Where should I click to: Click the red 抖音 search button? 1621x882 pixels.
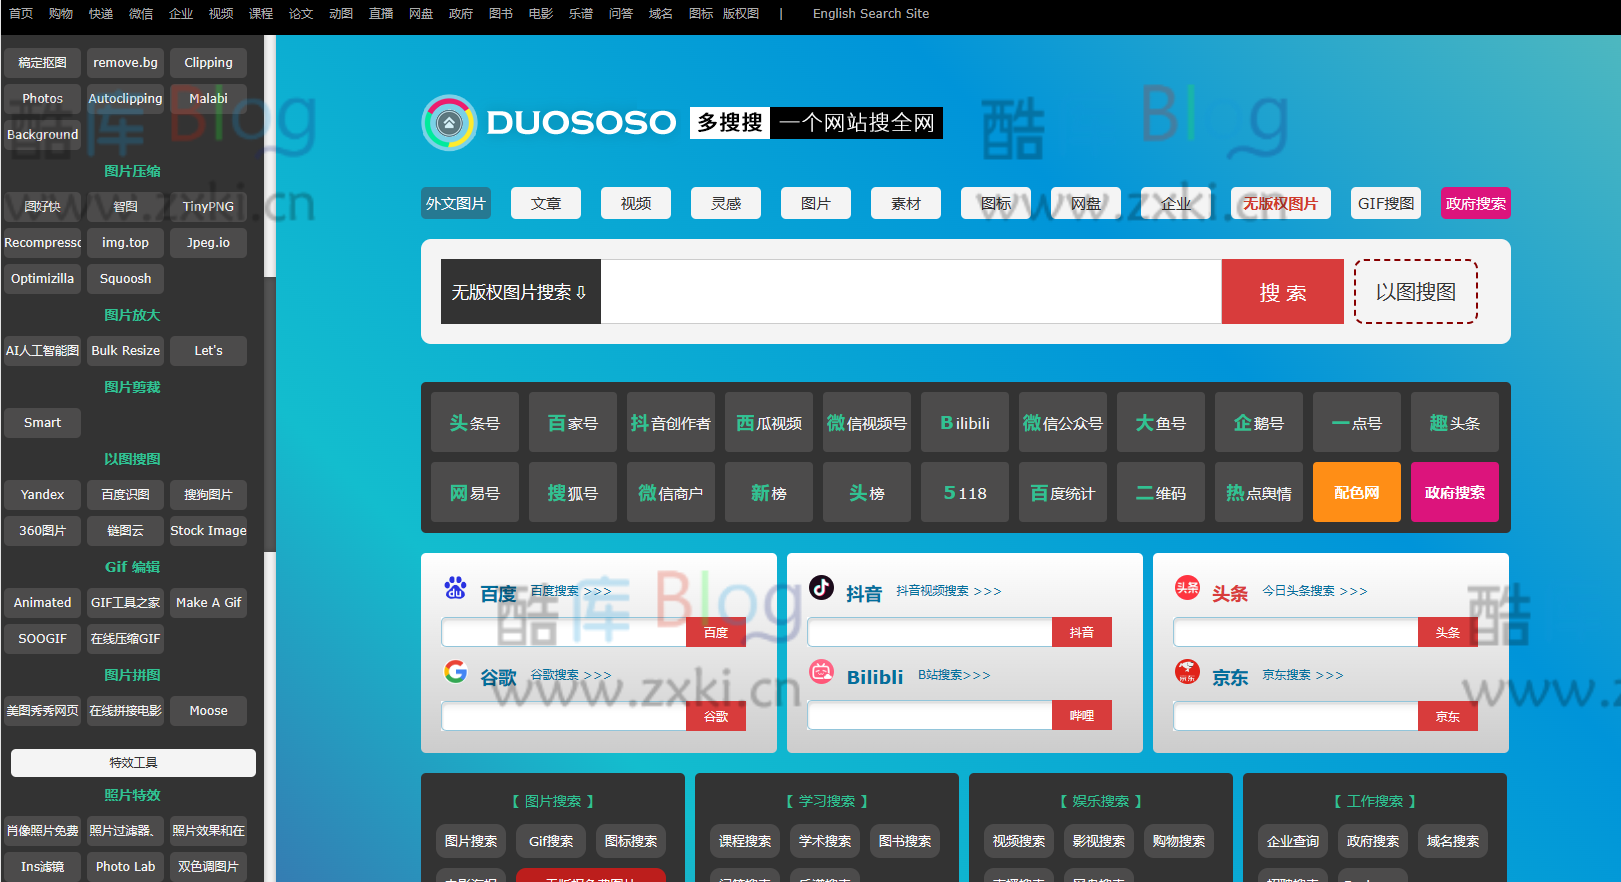1082,632
